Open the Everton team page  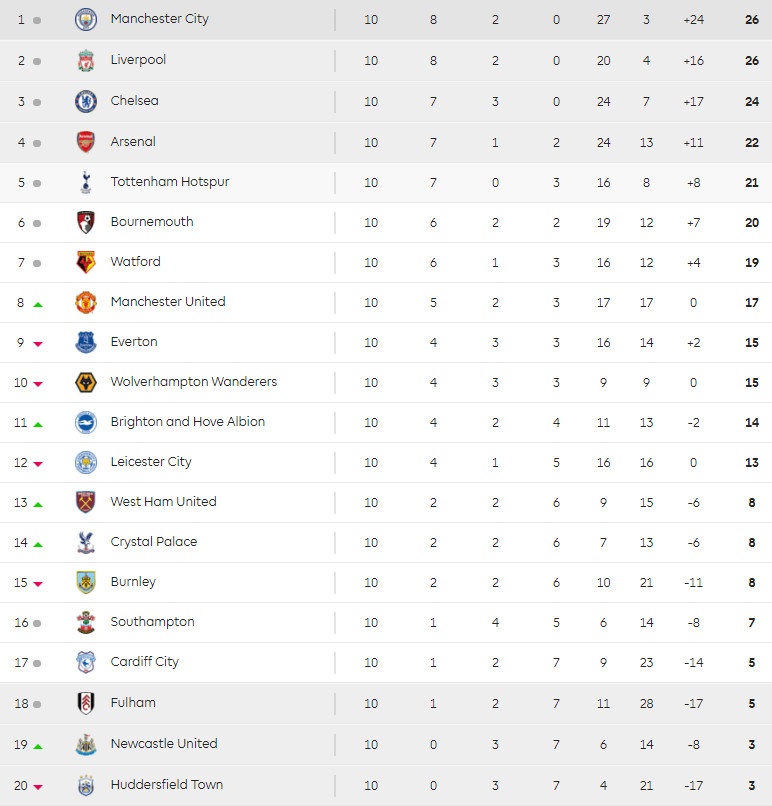tap(134, 342)
